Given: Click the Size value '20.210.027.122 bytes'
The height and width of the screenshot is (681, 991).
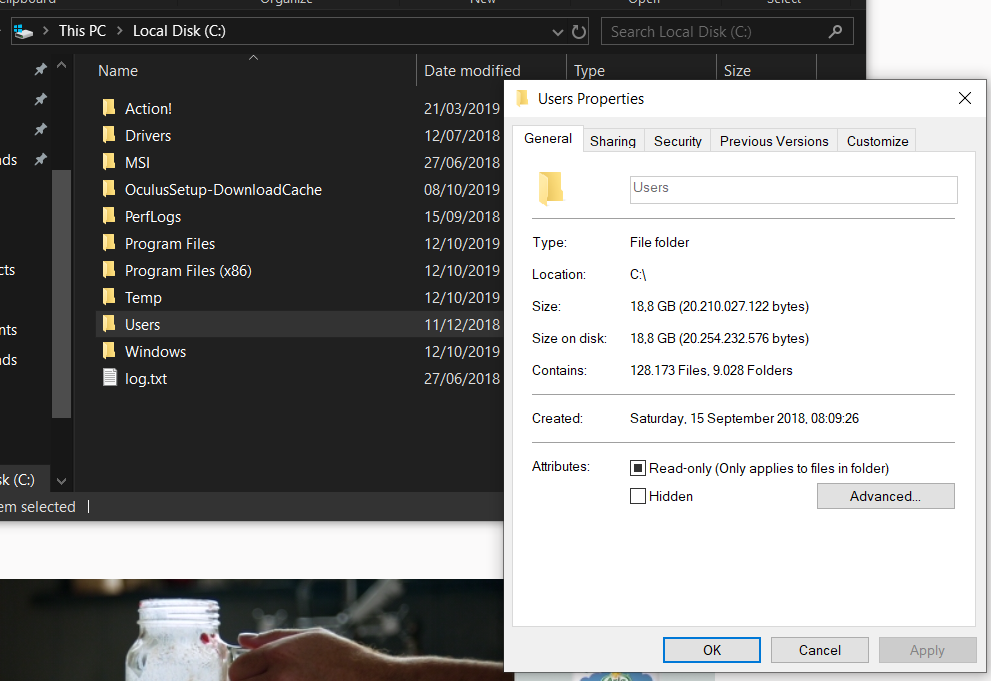Looking at the screenshot, I should click(x=744, y=306).
